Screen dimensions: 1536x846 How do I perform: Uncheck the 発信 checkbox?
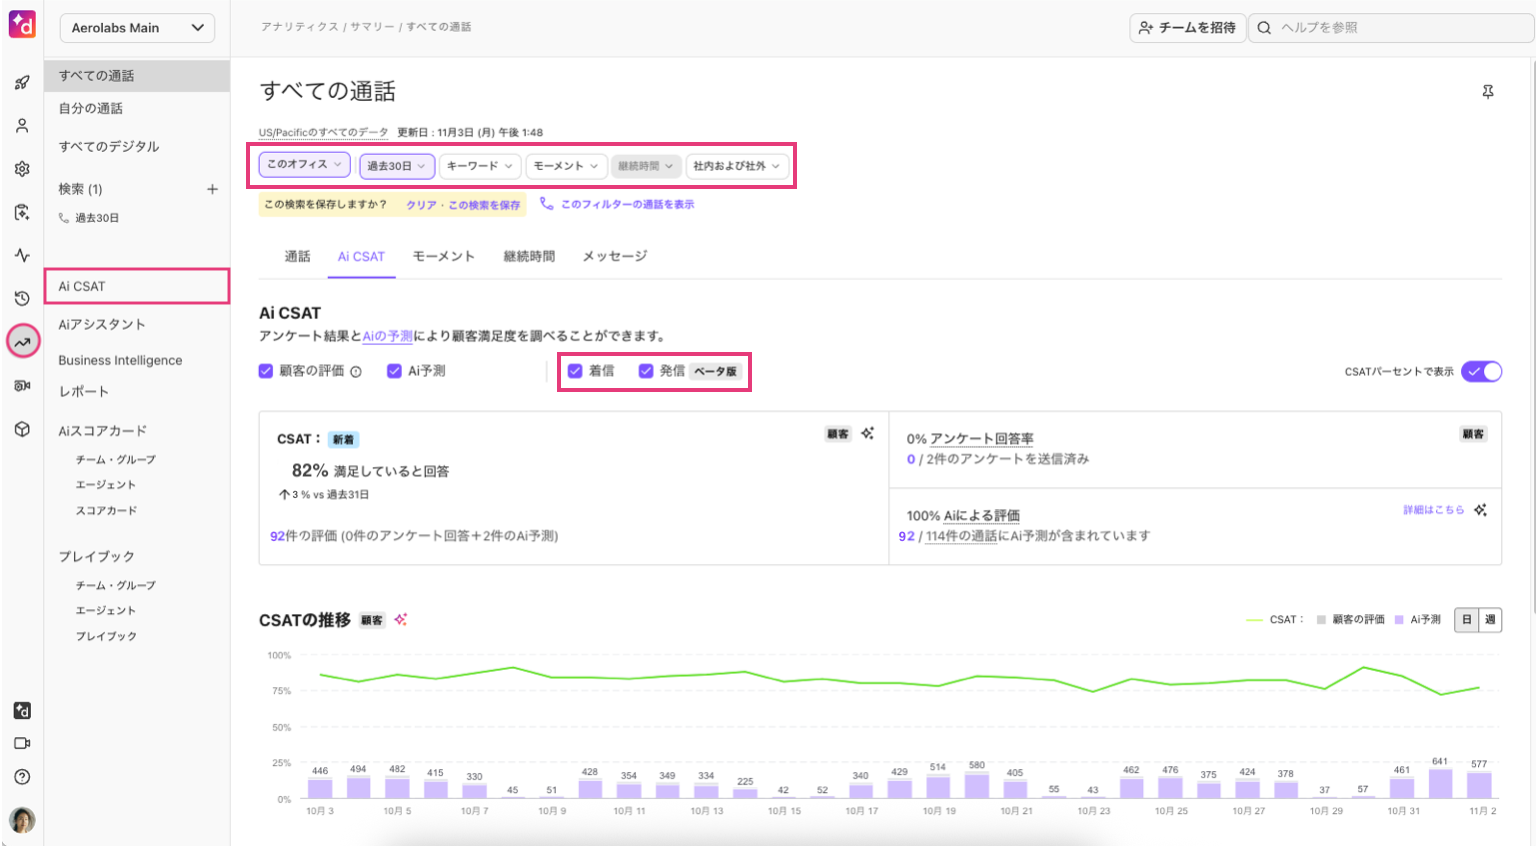coord(646,371)
